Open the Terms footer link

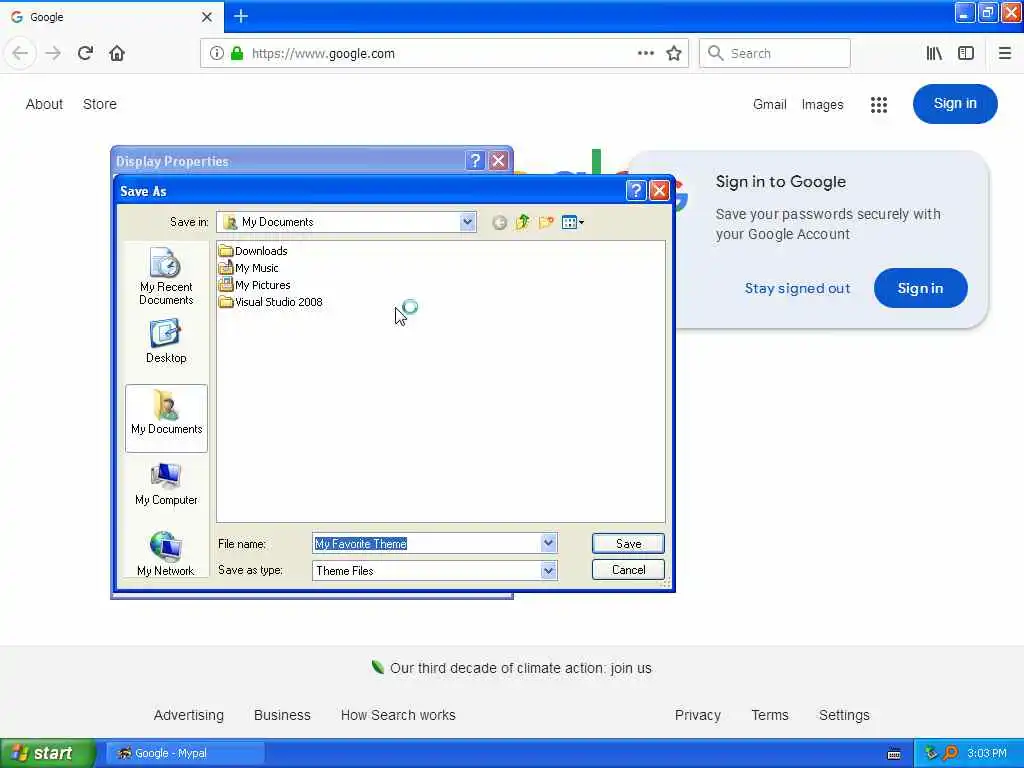click(770, 715)
